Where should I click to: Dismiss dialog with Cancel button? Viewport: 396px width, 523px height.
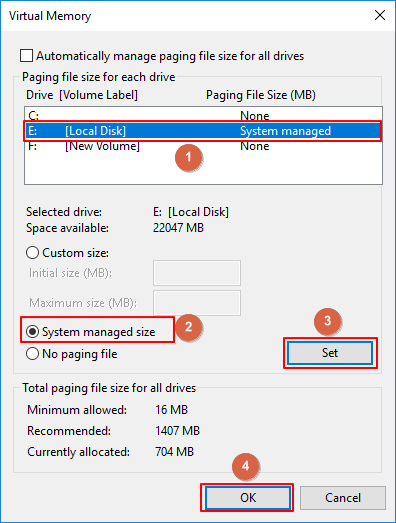[x=343, y=498]
